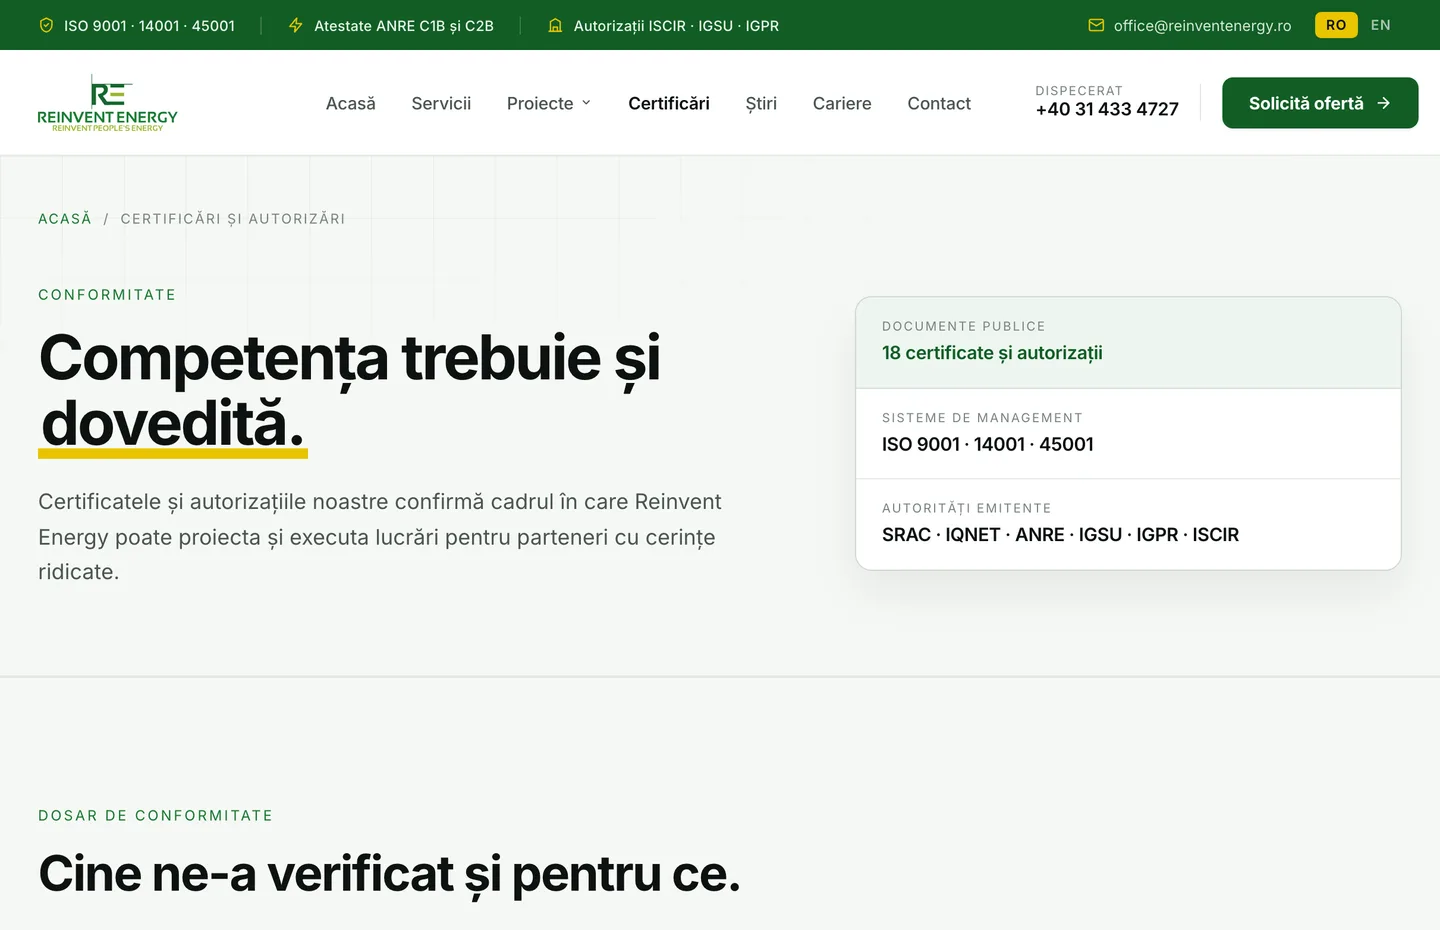
Task: Switch the site language to RO
Action: [1336, 25]
